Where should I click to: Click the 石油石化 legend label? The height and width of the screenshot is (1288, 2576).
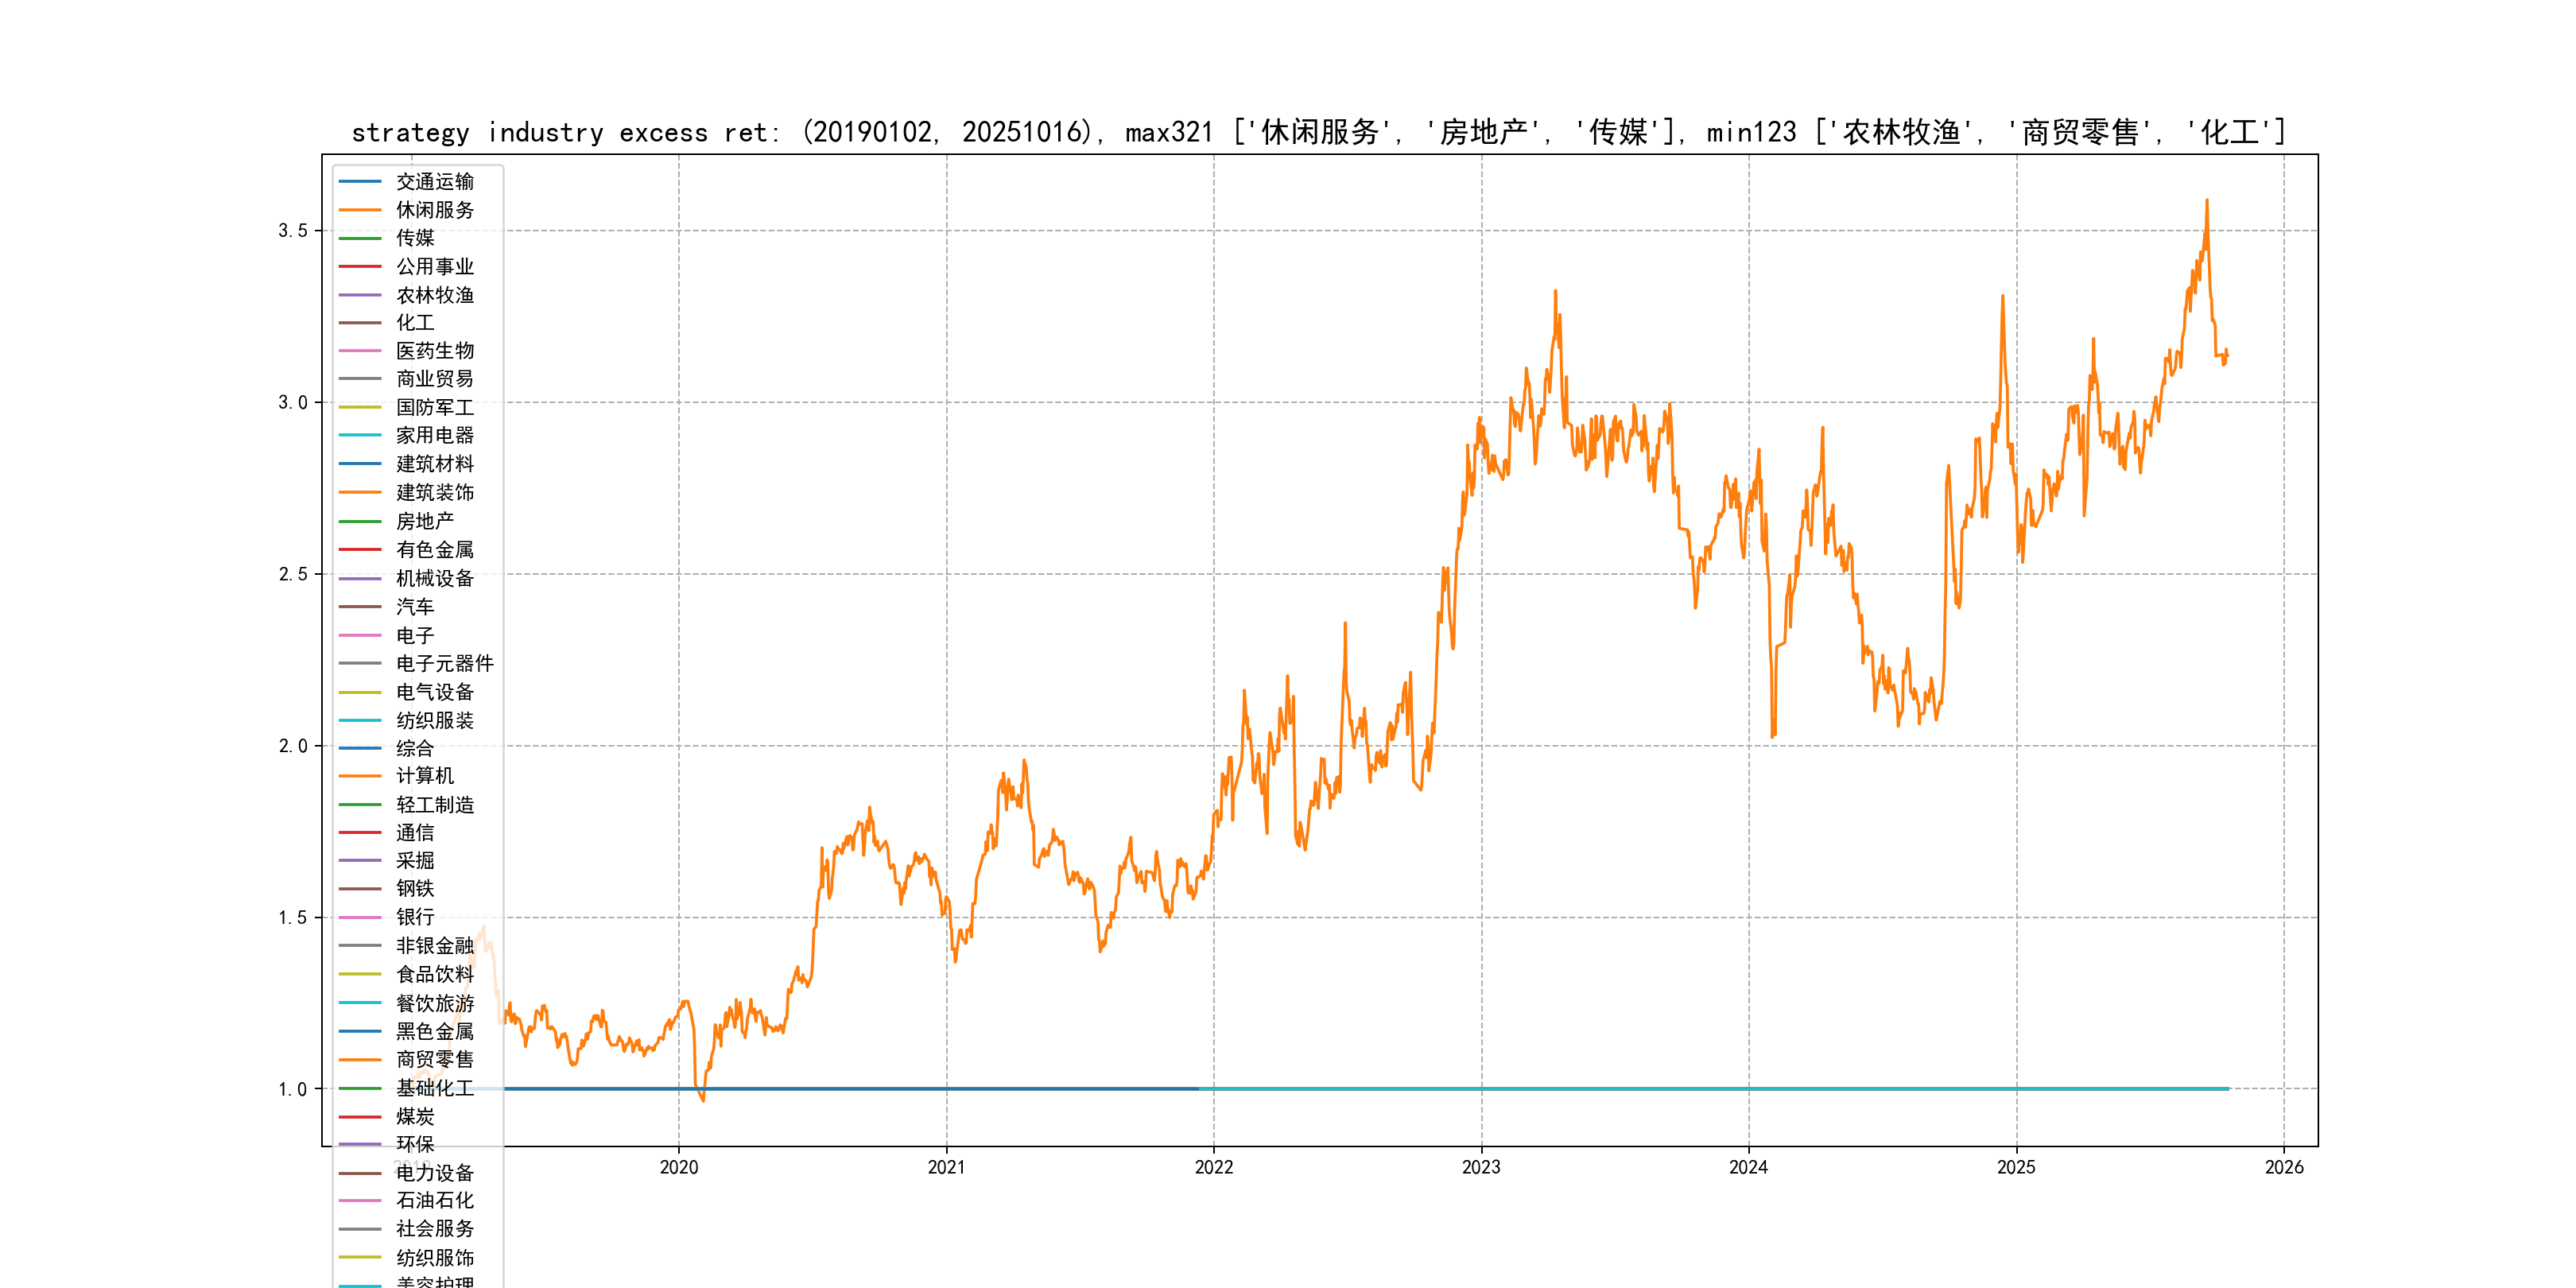[x=434, y=1200]
